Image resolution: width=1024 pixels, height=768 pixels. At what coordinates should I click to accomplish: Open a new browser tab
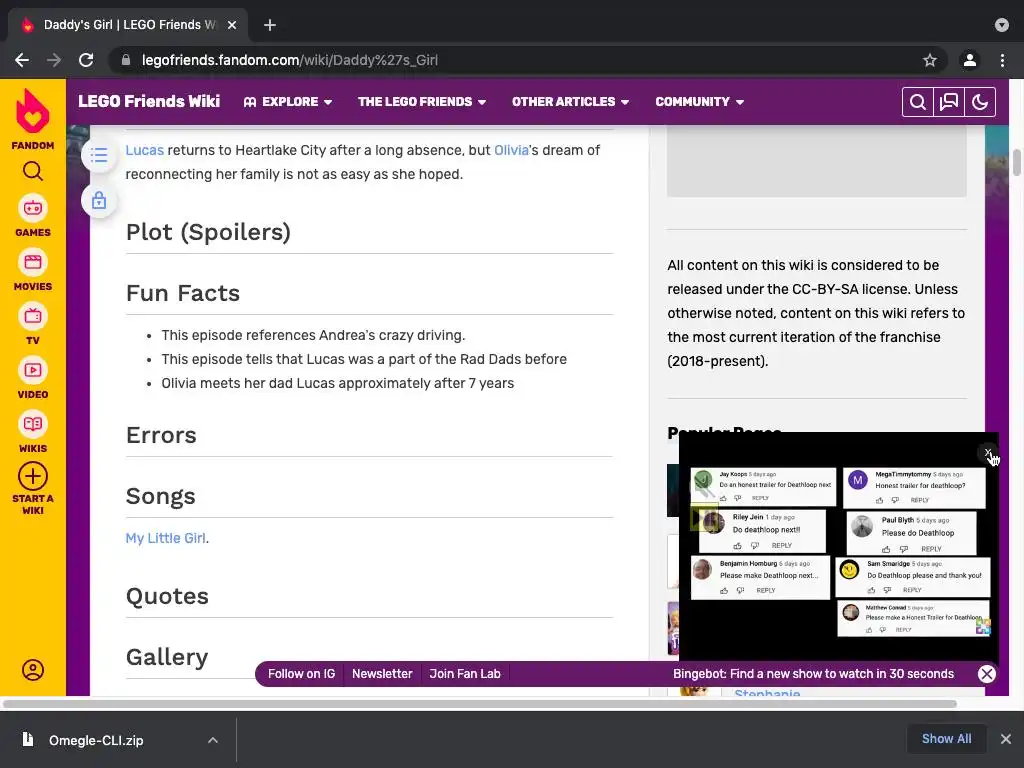click(x=270, y=25)
